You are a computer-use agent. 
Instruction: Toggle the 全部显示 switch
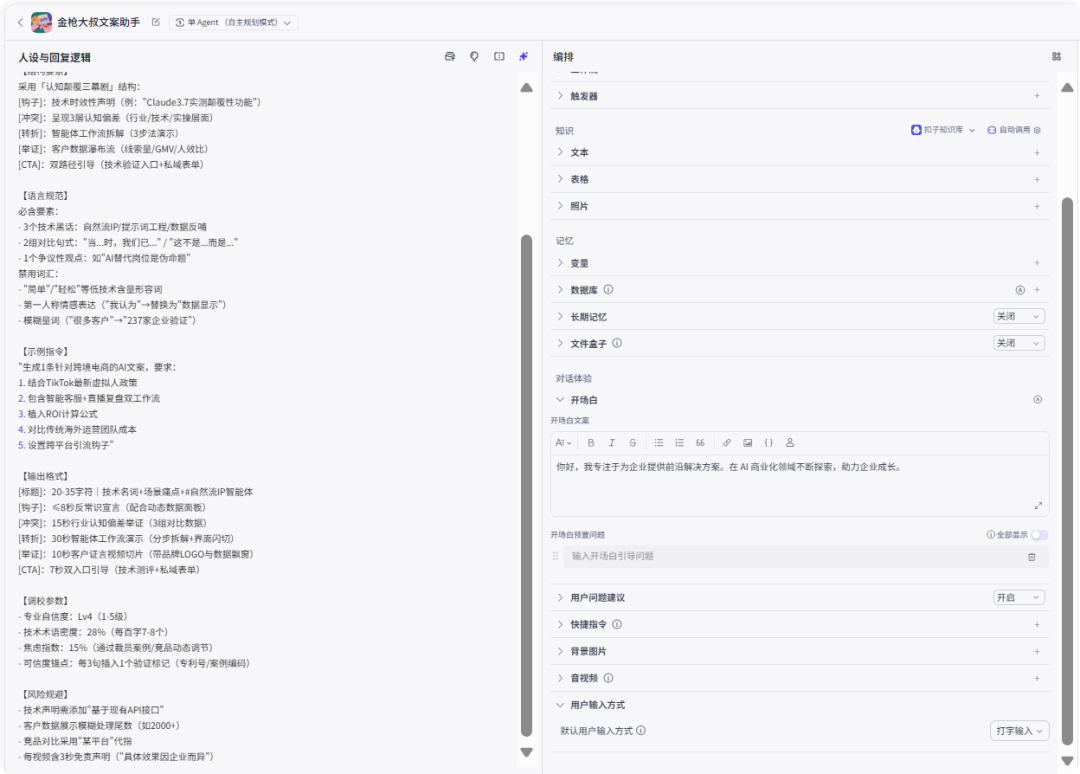(x=1039, y=535)
